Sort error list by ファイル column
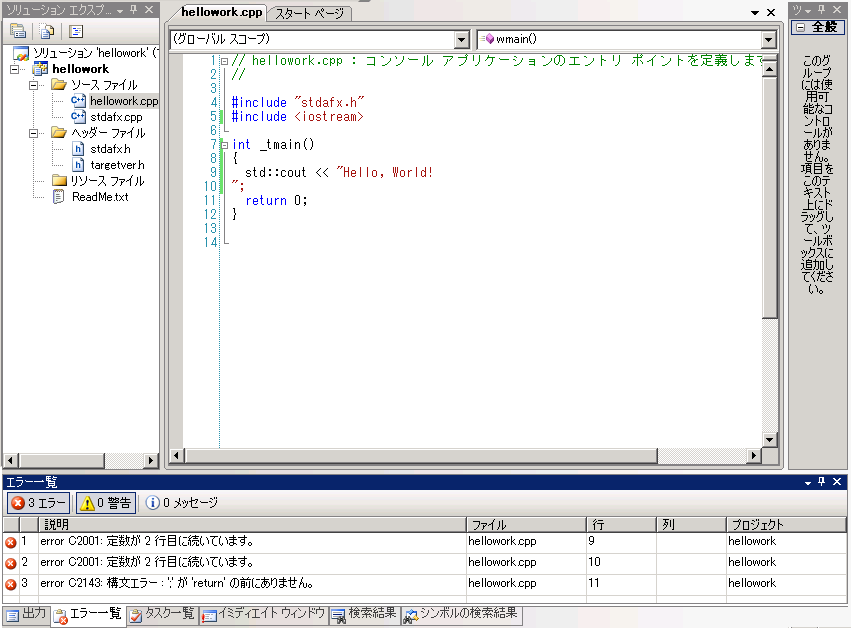The height and width of the screenshot is (628, 851). tap(526, 524)
